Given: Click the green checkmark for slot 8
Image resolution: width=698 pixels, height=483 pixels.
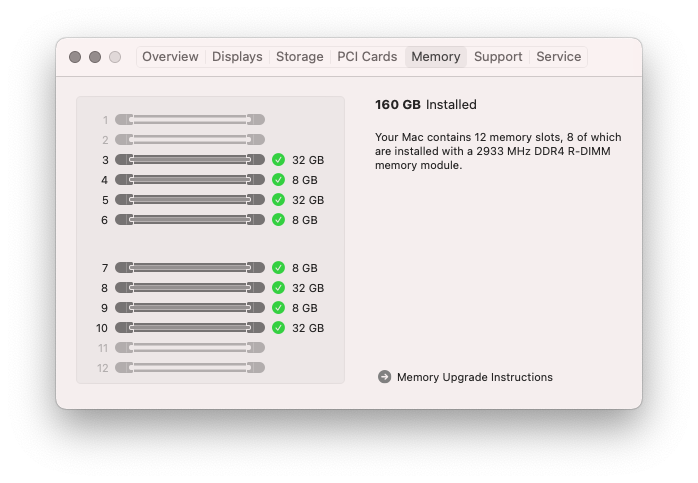Looking at the screenshot, I should pos(278,288).
